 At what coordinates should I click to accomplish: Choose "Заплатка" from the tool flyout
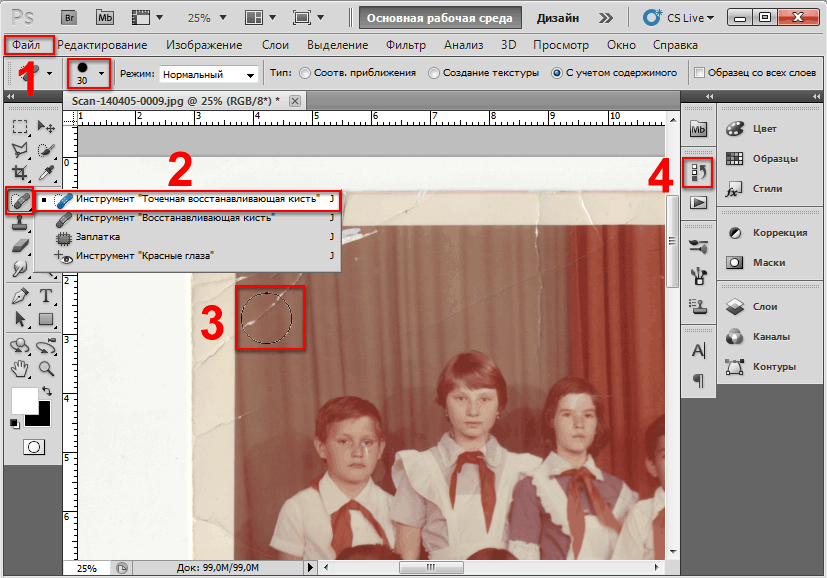(187, 237)
